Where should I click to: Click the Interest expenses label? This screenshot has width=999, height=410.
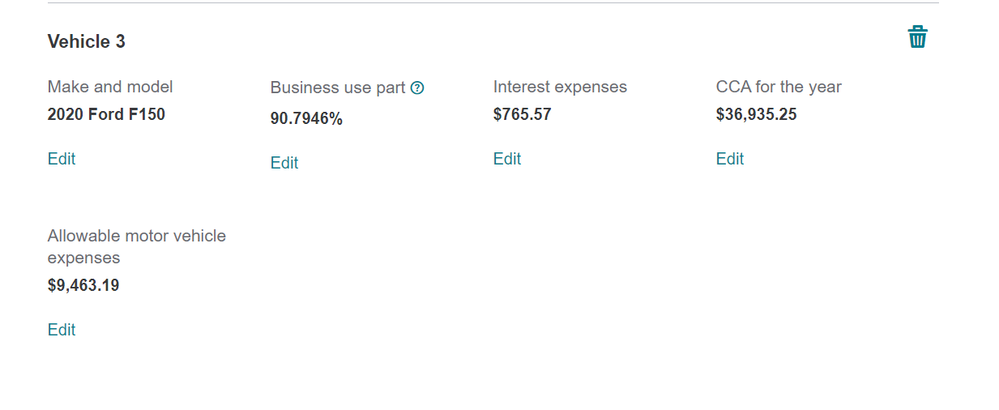tap(560, 87)
